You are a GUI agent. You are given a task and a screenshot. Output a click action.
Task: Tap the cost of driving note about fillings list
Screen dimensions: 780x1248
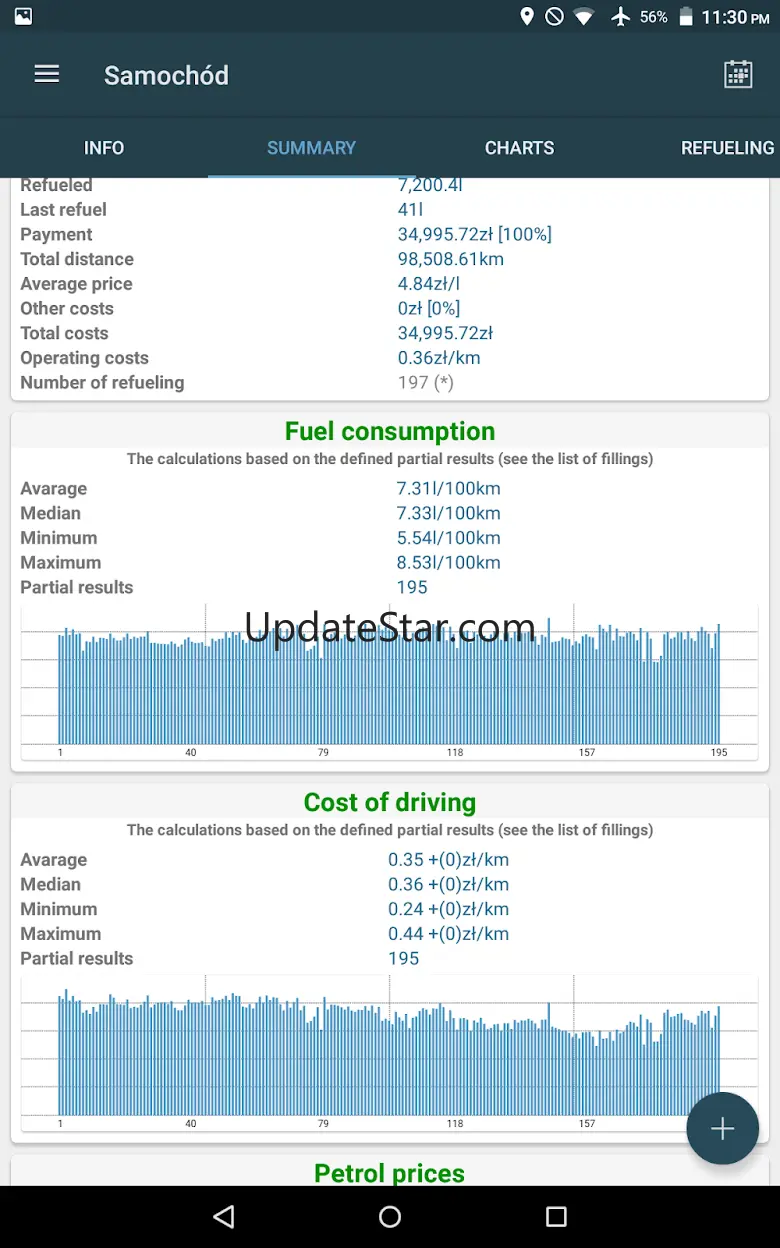coord(390,830)
